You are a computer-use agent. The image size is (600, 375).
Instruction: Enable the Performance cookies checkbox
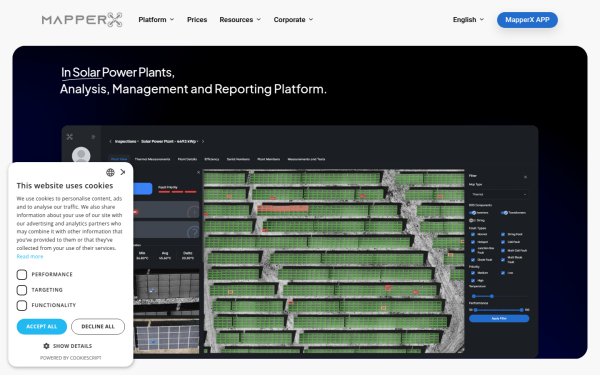pos(22,274)
